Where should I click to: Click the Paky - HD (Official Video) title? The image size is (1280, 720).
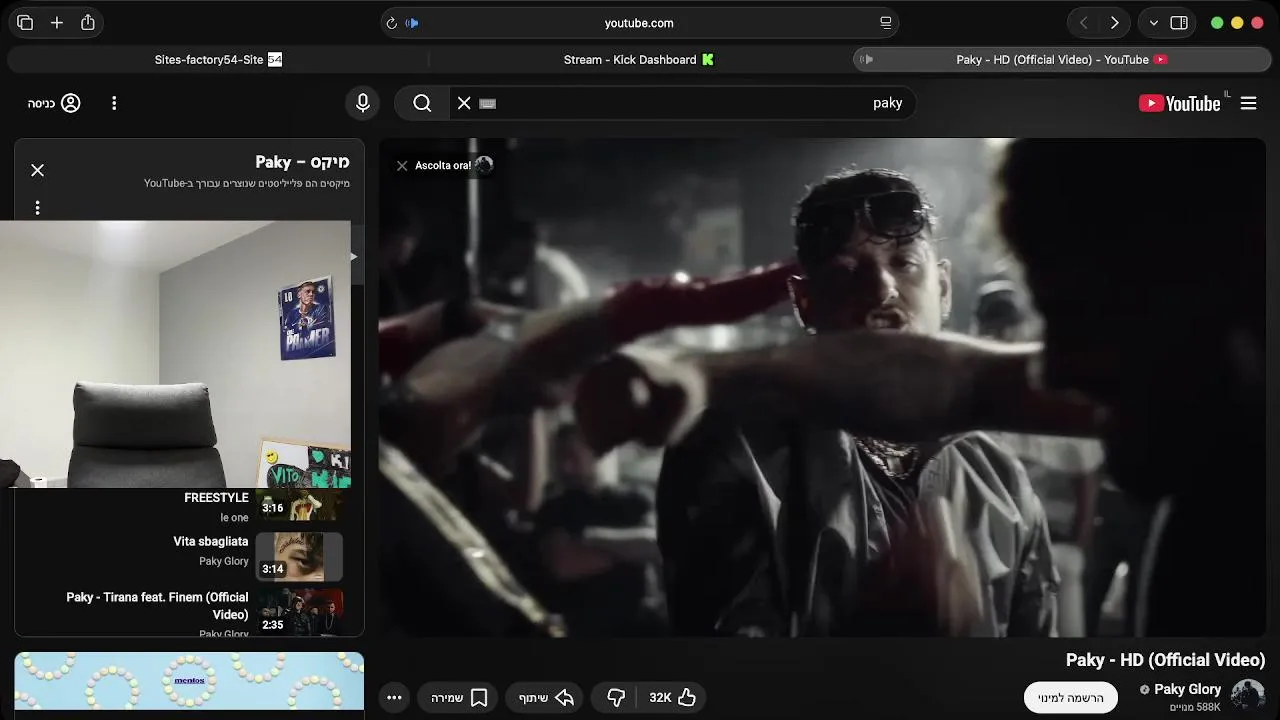click(1166, 660)
